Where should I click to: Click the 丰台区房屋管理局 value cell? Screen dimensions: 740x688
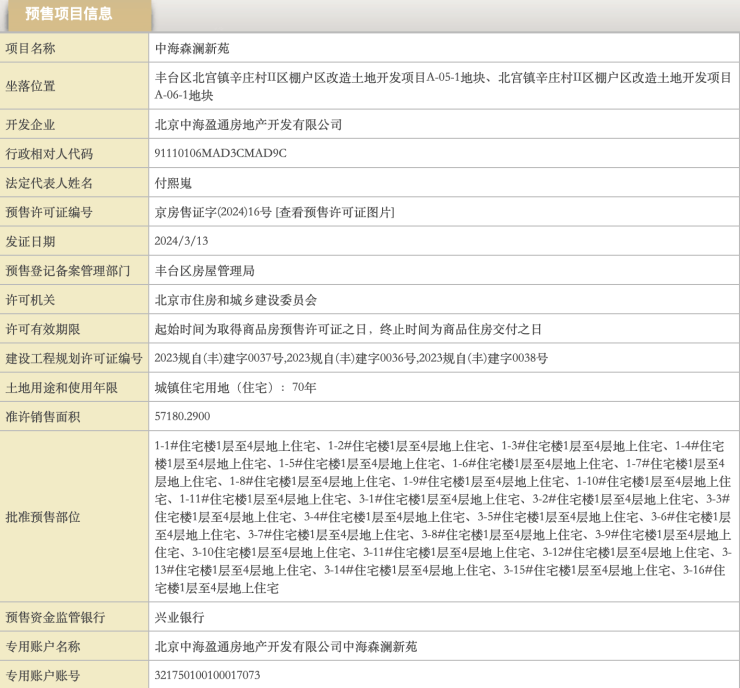(x=205, y=270)
